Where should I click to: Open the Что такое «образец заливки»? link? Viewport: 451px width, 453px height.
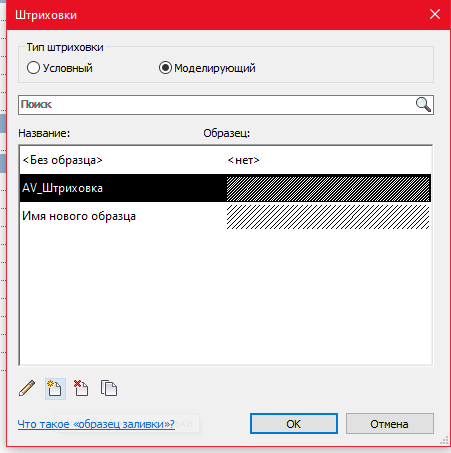pos(96,424)
